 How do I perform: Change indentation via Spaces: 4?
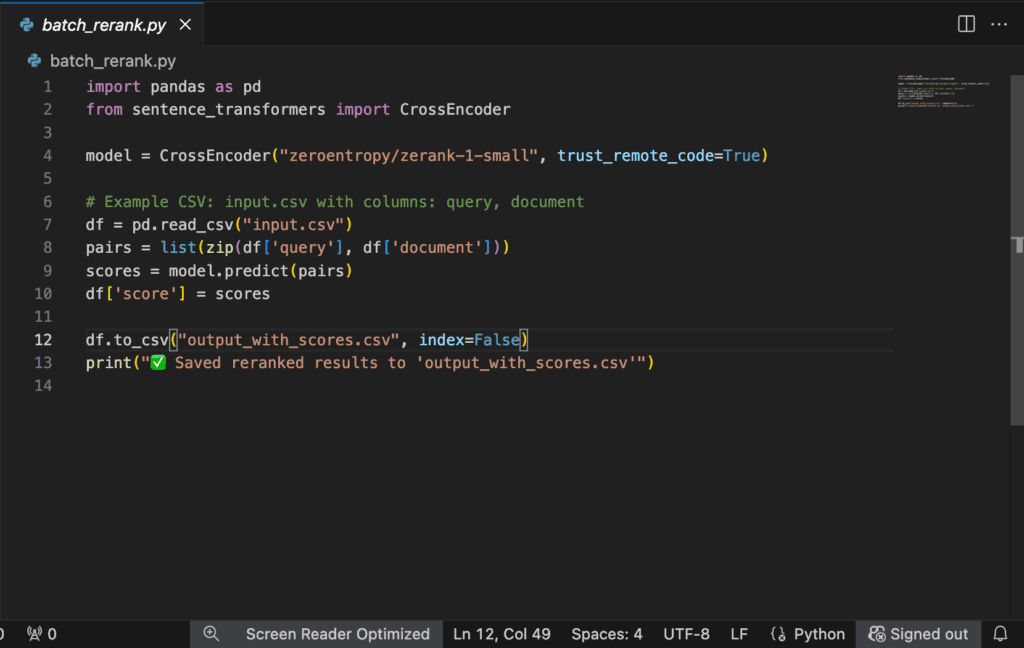(607, 634)
